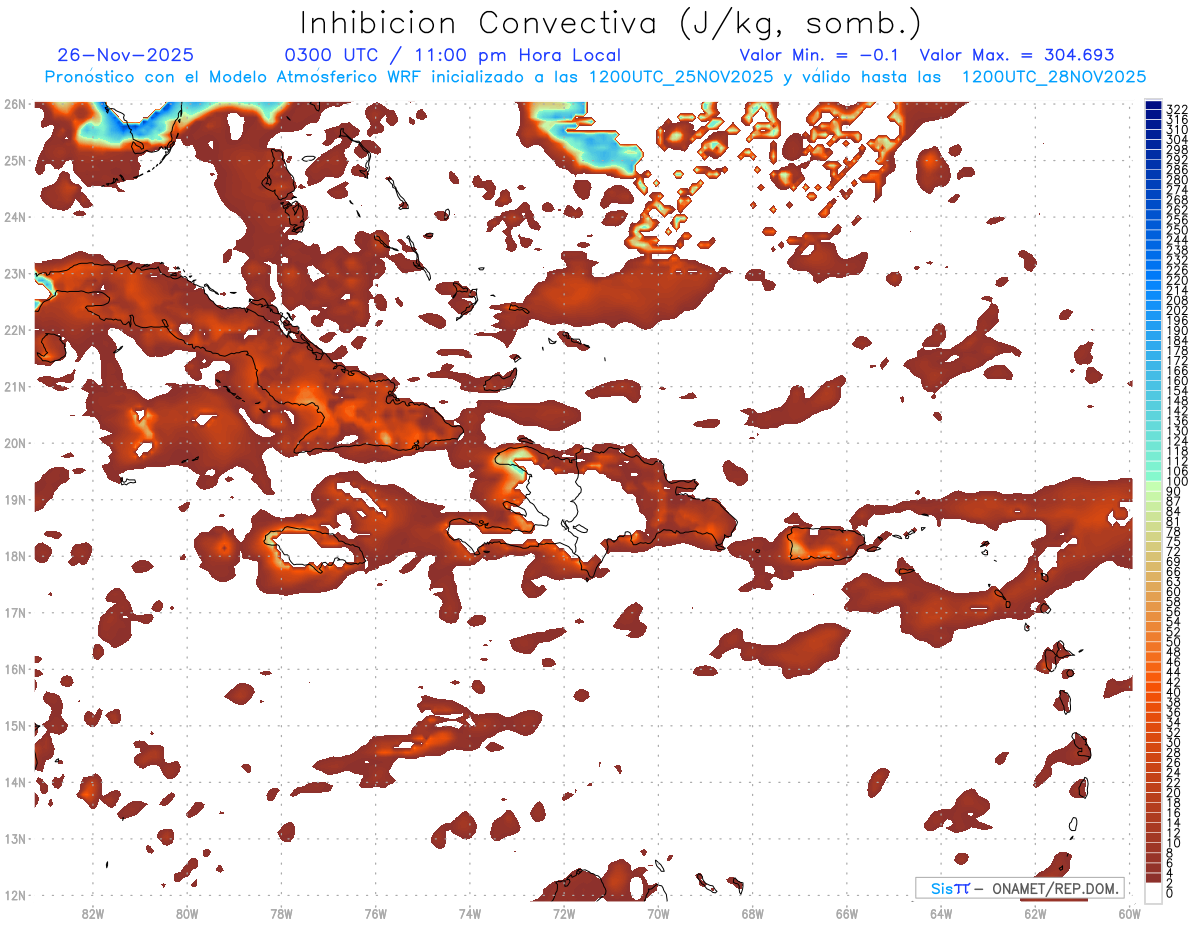This screenshot has height=927, width=1200.
Task: Click the 'Pronostico con el Modelo Atmosferico WRF' line
Action: pos(596,77)
